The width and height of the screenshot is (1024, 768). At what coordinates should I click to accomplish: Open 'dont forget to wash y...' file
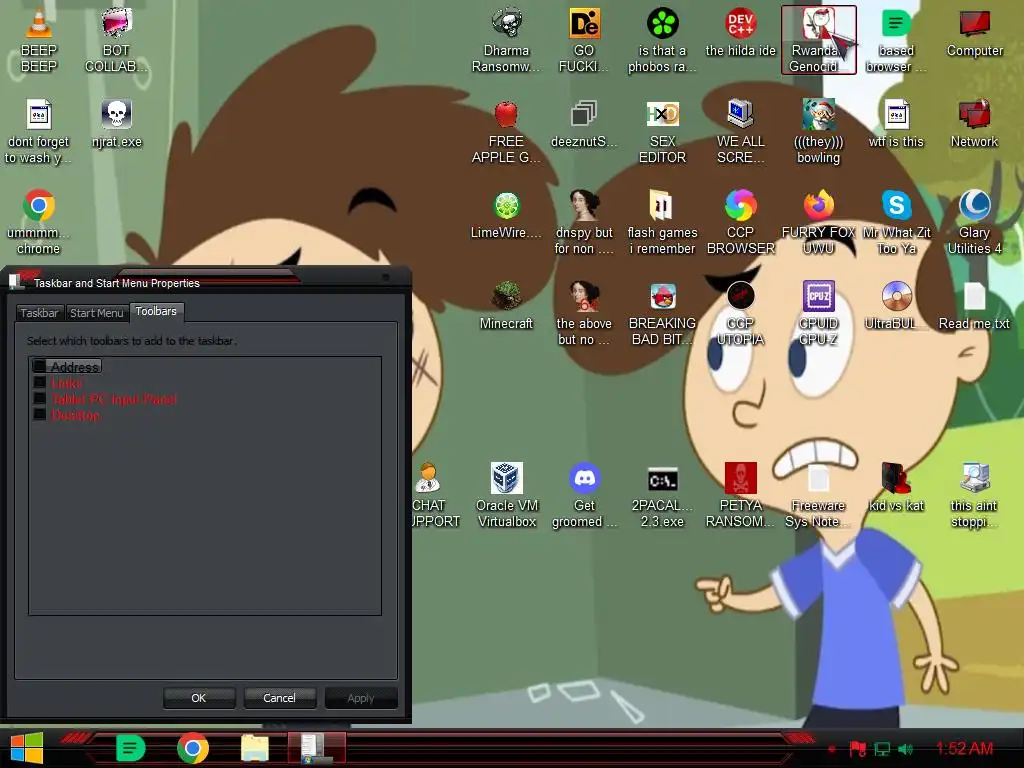pyautogui.click(x=39, y=131)
